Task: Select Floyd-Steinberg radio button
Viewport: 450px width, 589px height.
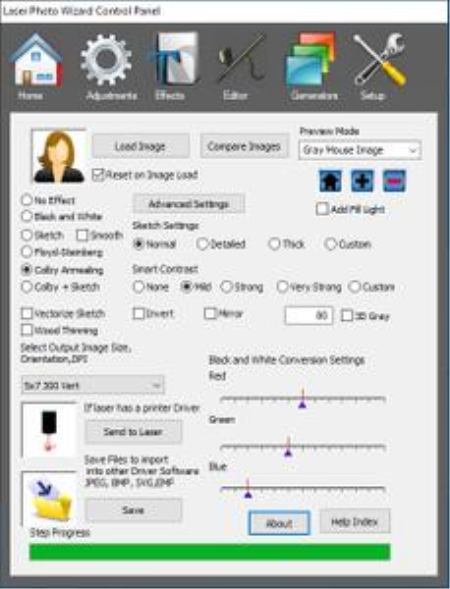Action: (x=26, y=252)
